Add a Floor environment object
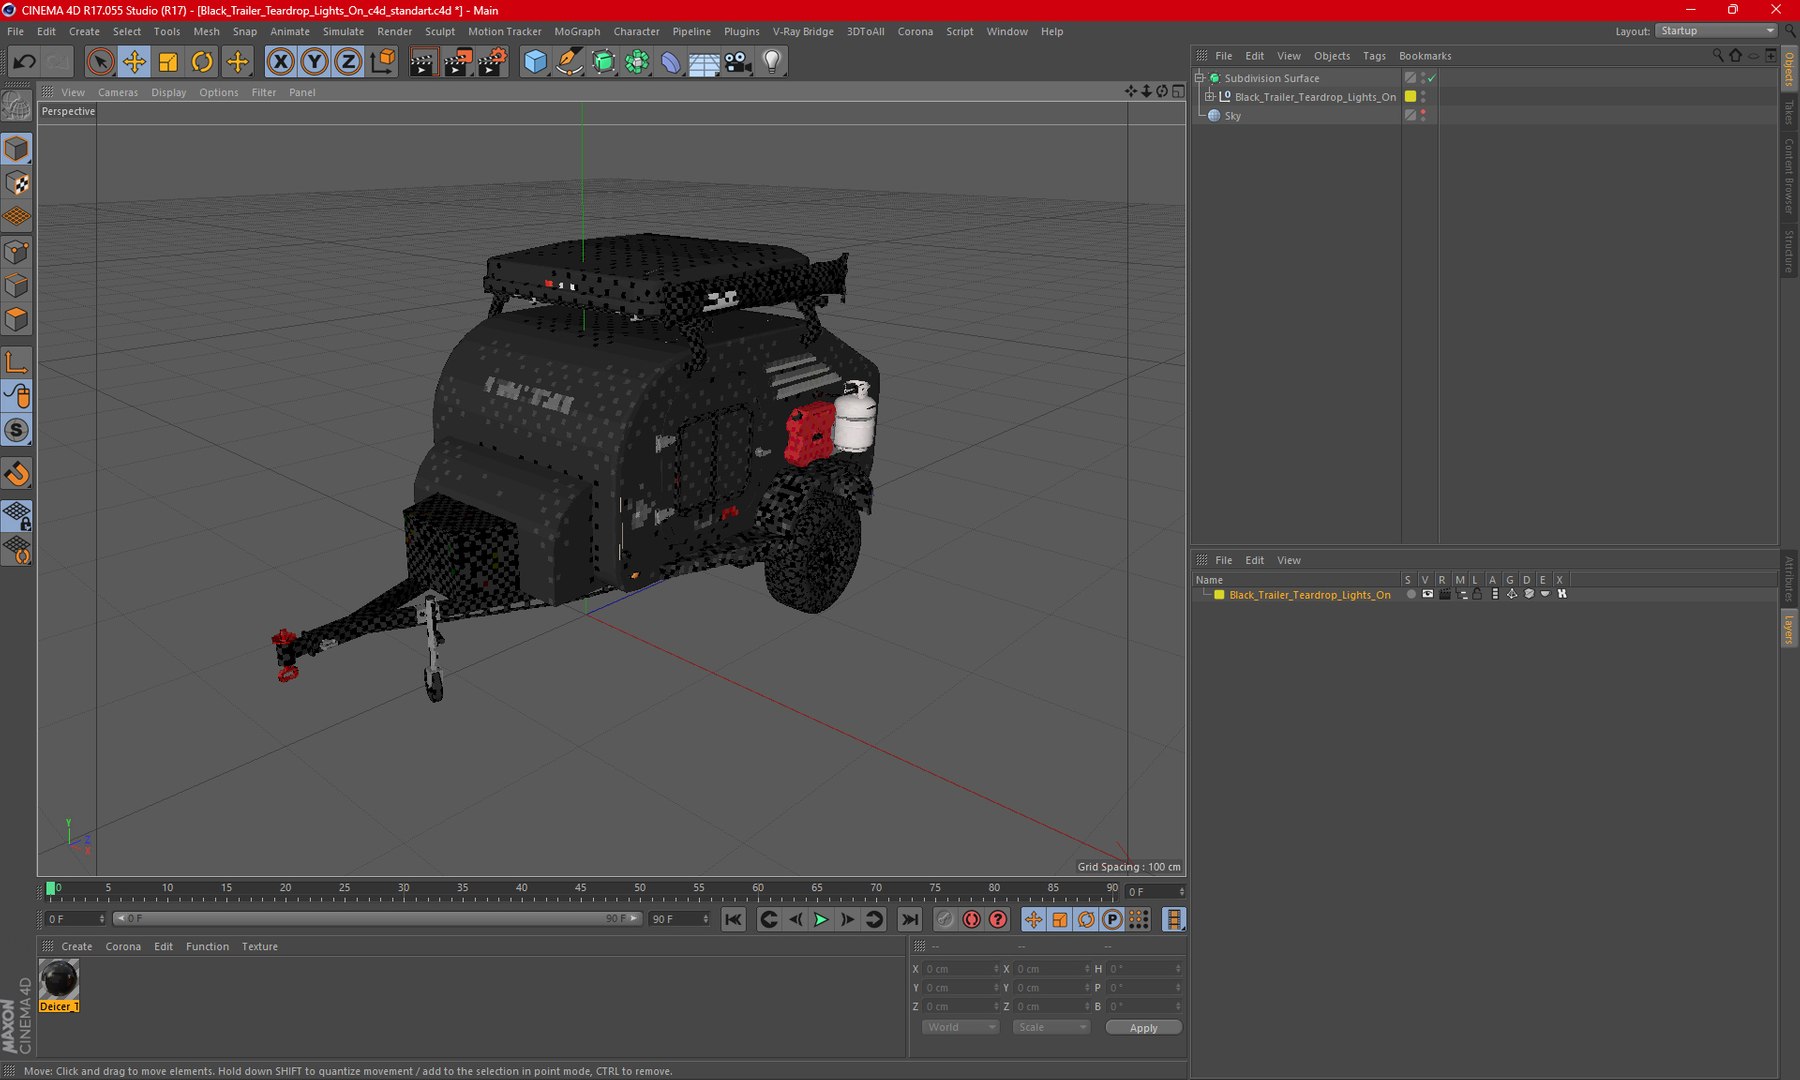The width and height of the screenshot is (1800, 1080). click(x=704, y=62)
